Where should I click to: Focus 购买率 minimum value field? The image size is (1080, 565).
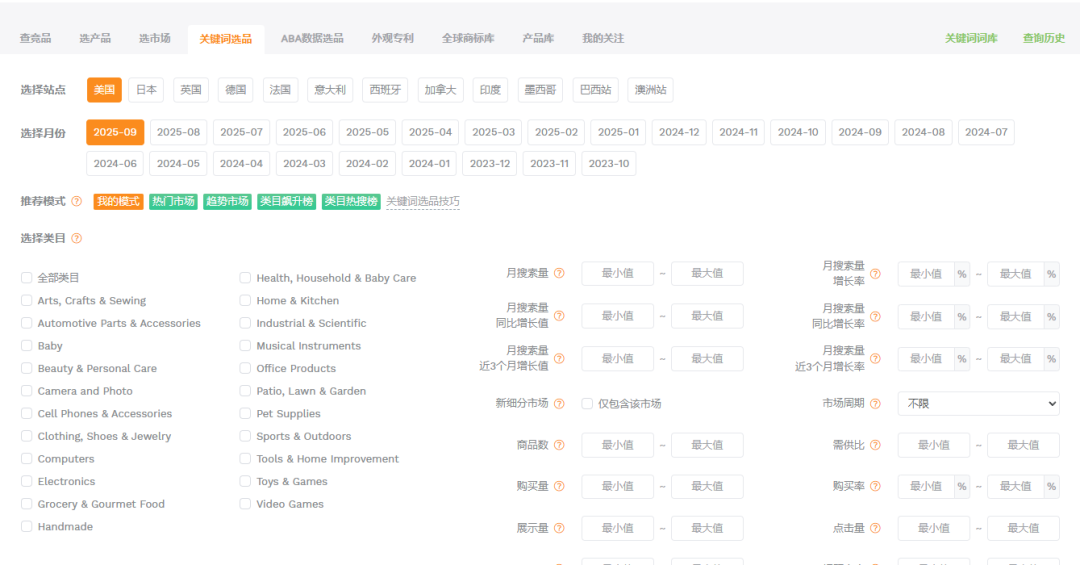tap(926, 486)
